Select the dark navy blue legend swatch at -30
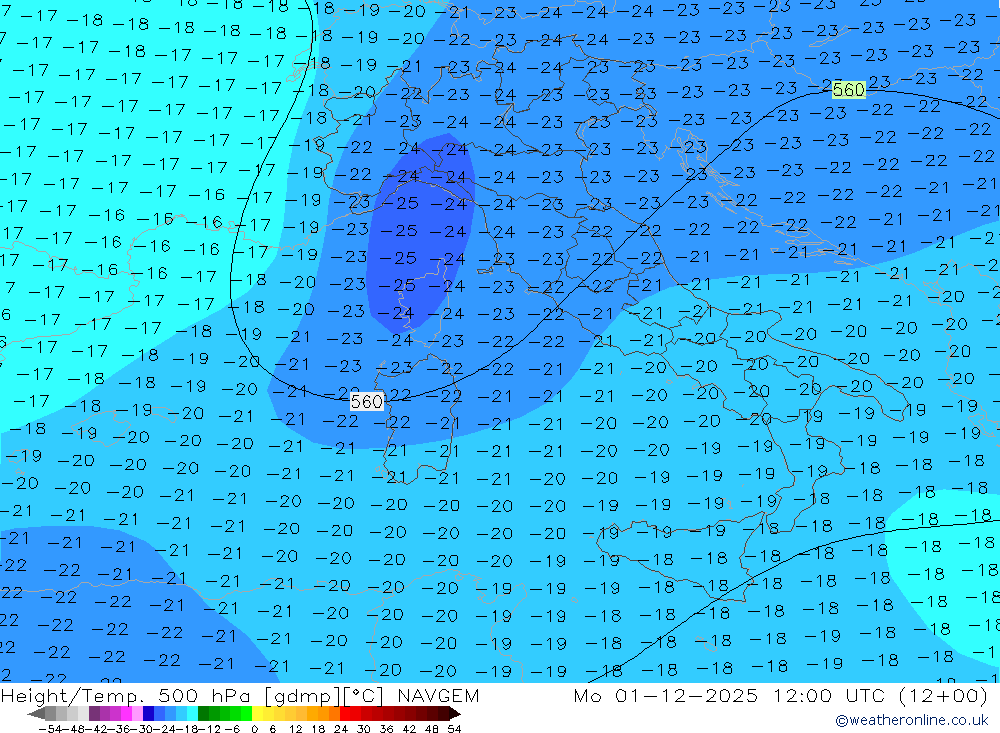Screen dimensions: 1000x733 (x=149, y=714)
